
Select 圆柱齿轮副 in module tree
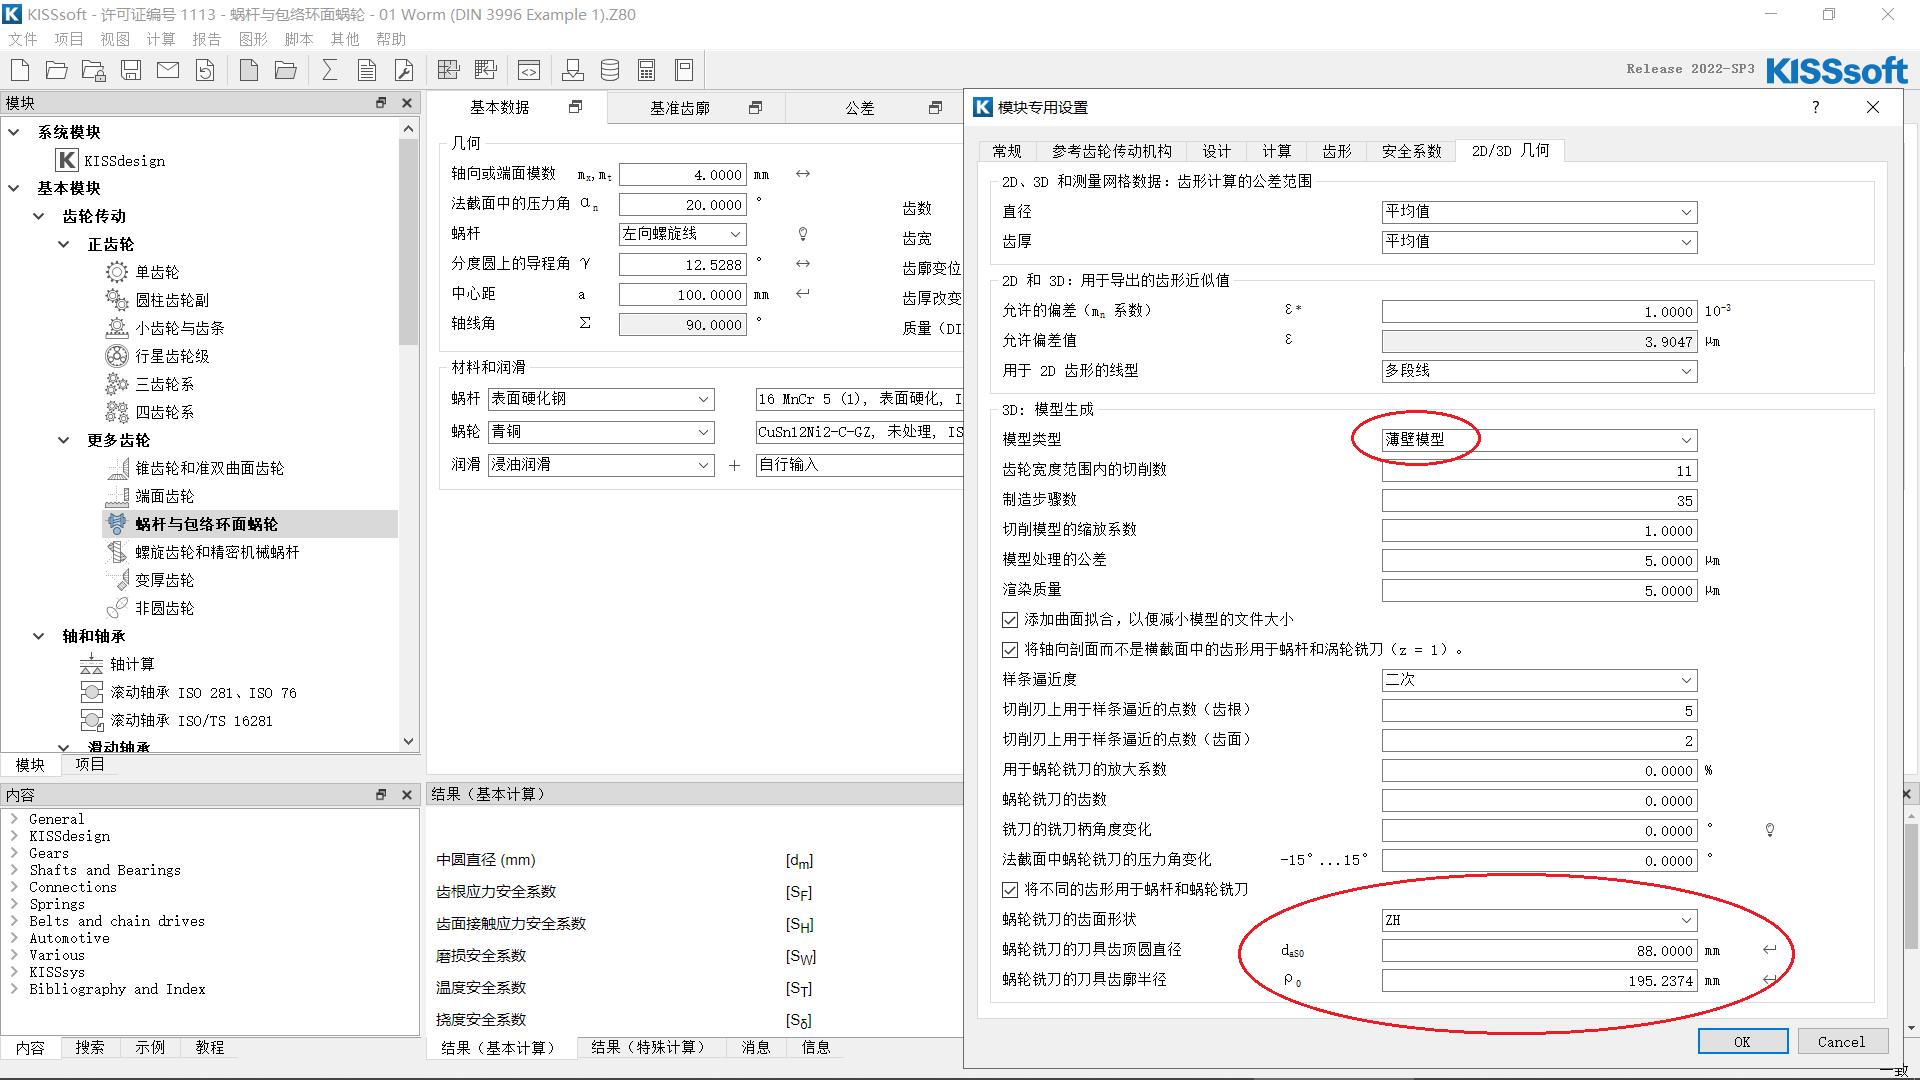coord(172,300)
